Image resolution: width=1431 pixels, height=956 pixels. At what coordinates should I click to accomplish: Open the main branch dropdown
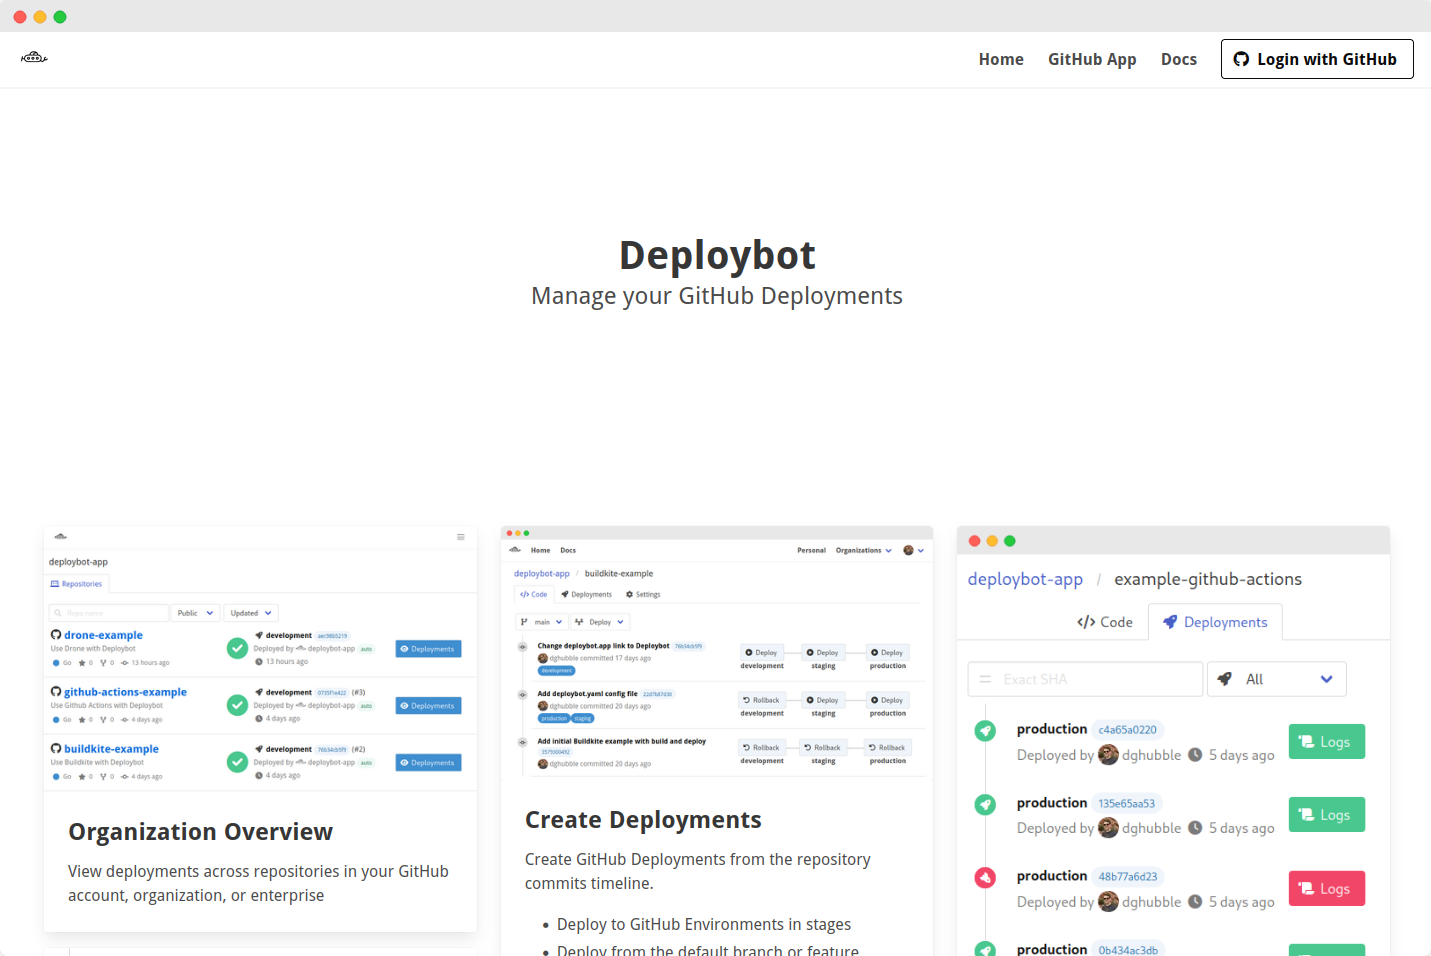(x=542, y=622)
